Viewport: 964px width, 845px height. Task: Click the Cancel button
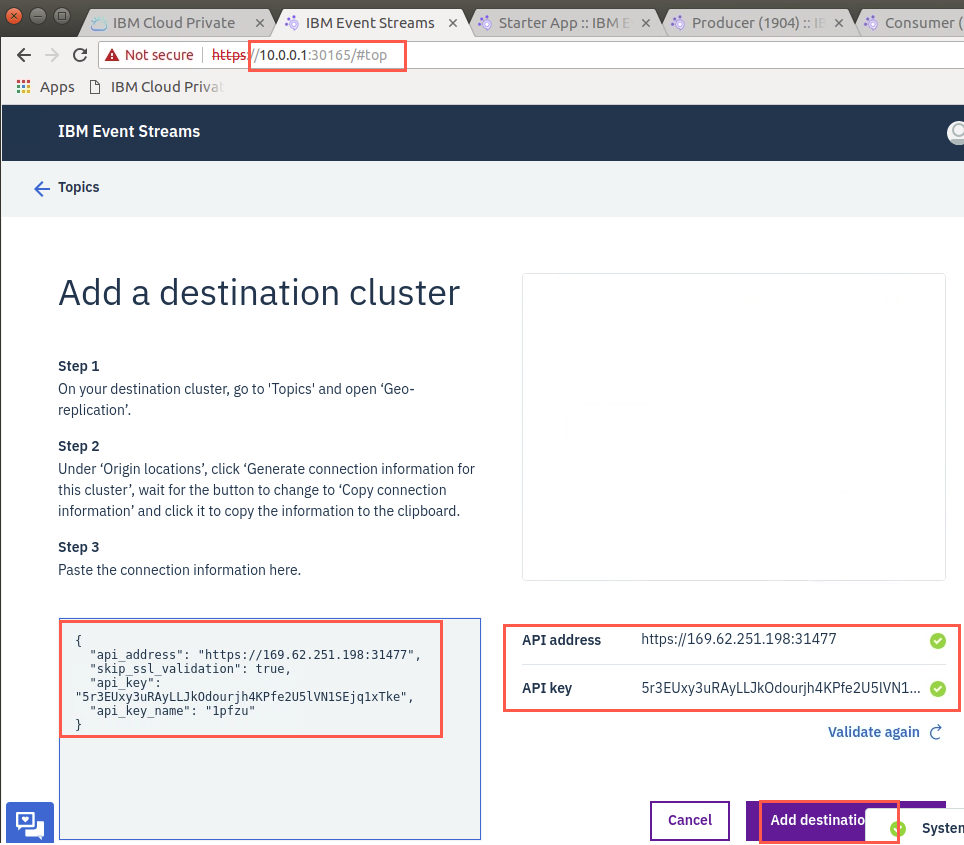click(690, 820)
